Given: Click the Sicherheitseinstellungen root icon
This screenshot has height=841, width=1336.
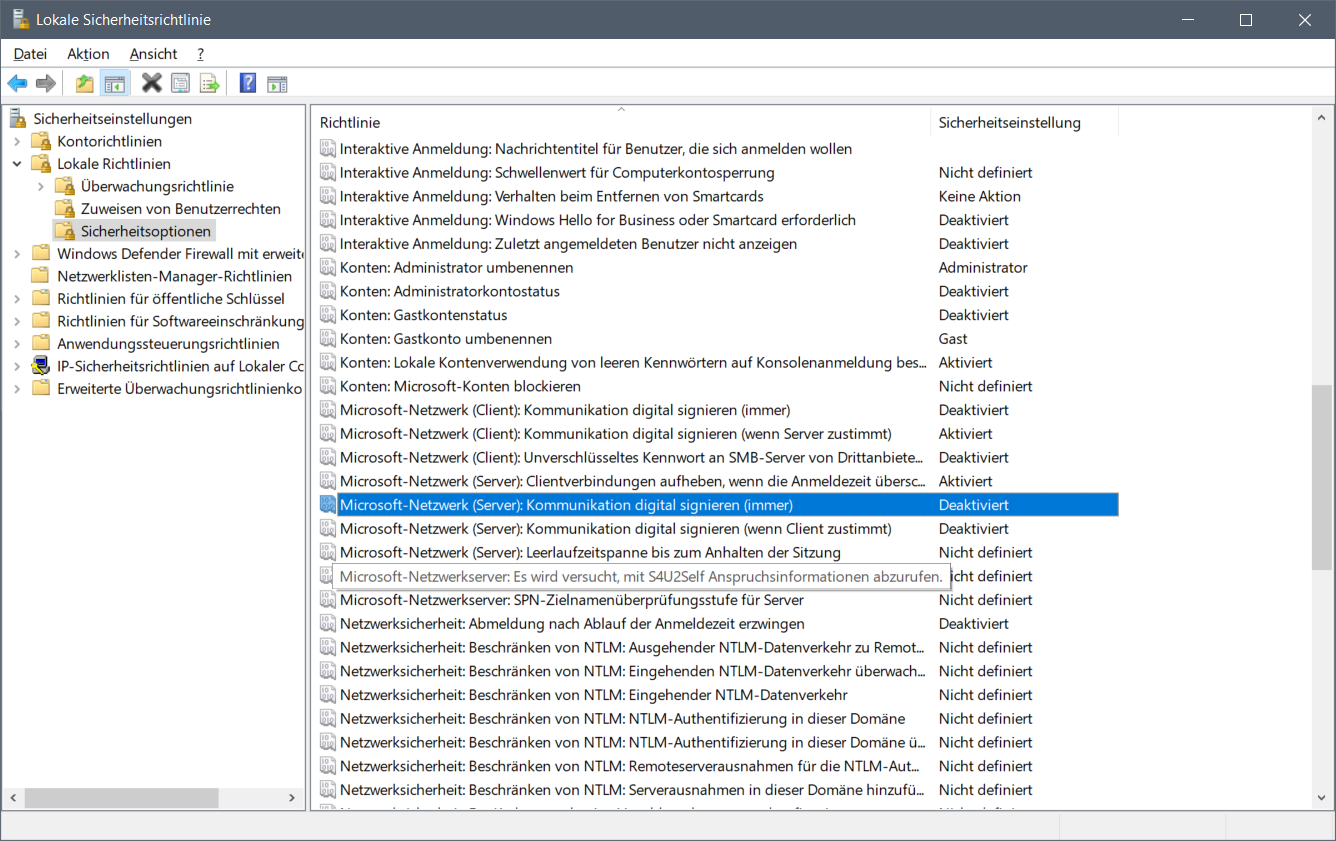Looking at the screenshot, I should tap(19, 119).
